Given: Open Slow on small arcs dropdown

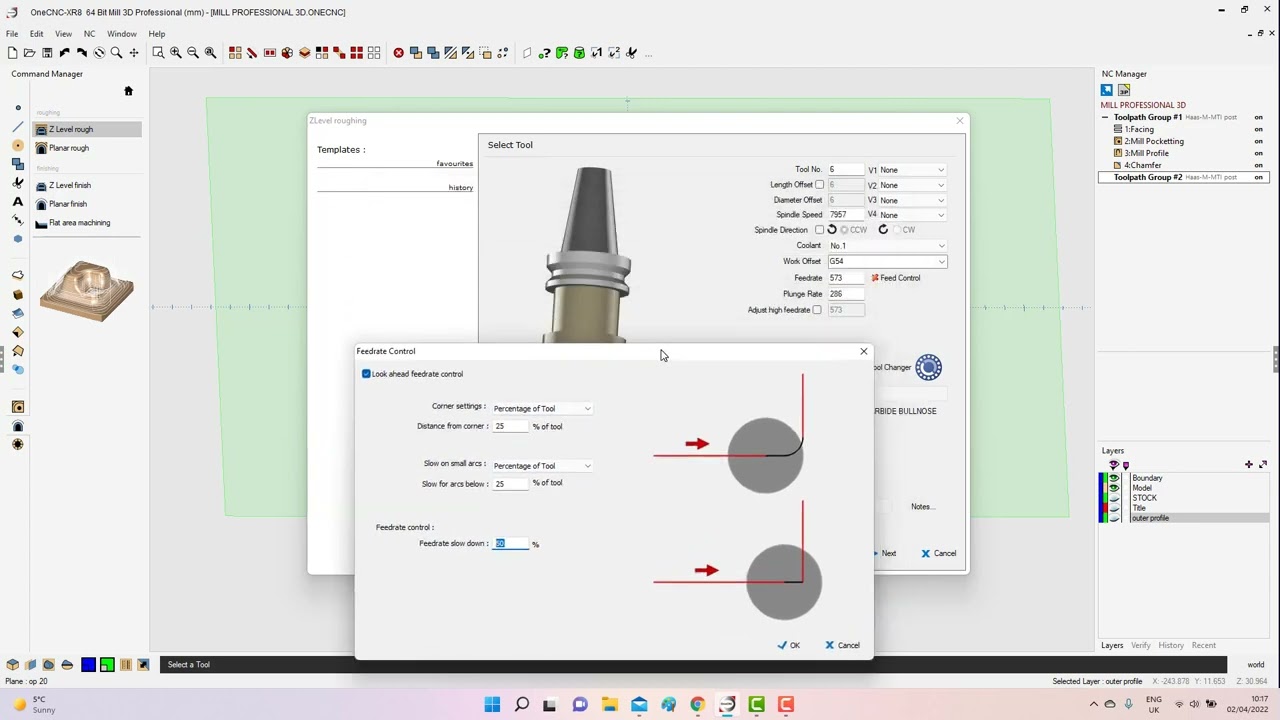Looking at the screenshot, I should pos(542,466).
